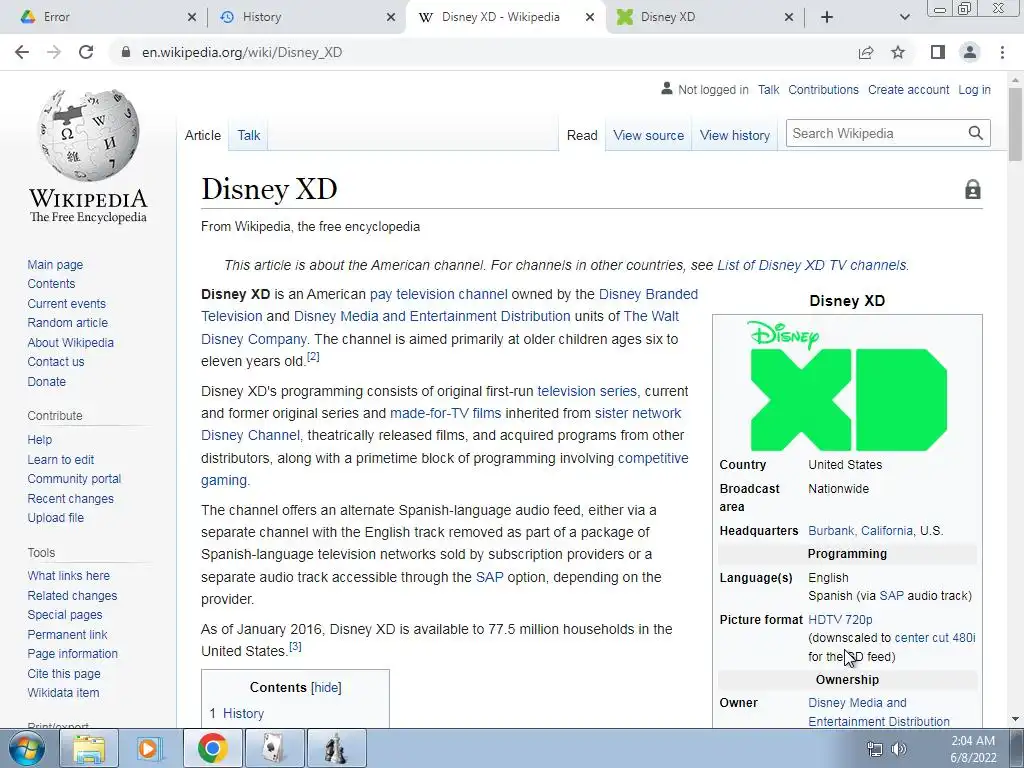1024x768 pixels.
Task: Open Cite this page link
Action: click(64, 673)
